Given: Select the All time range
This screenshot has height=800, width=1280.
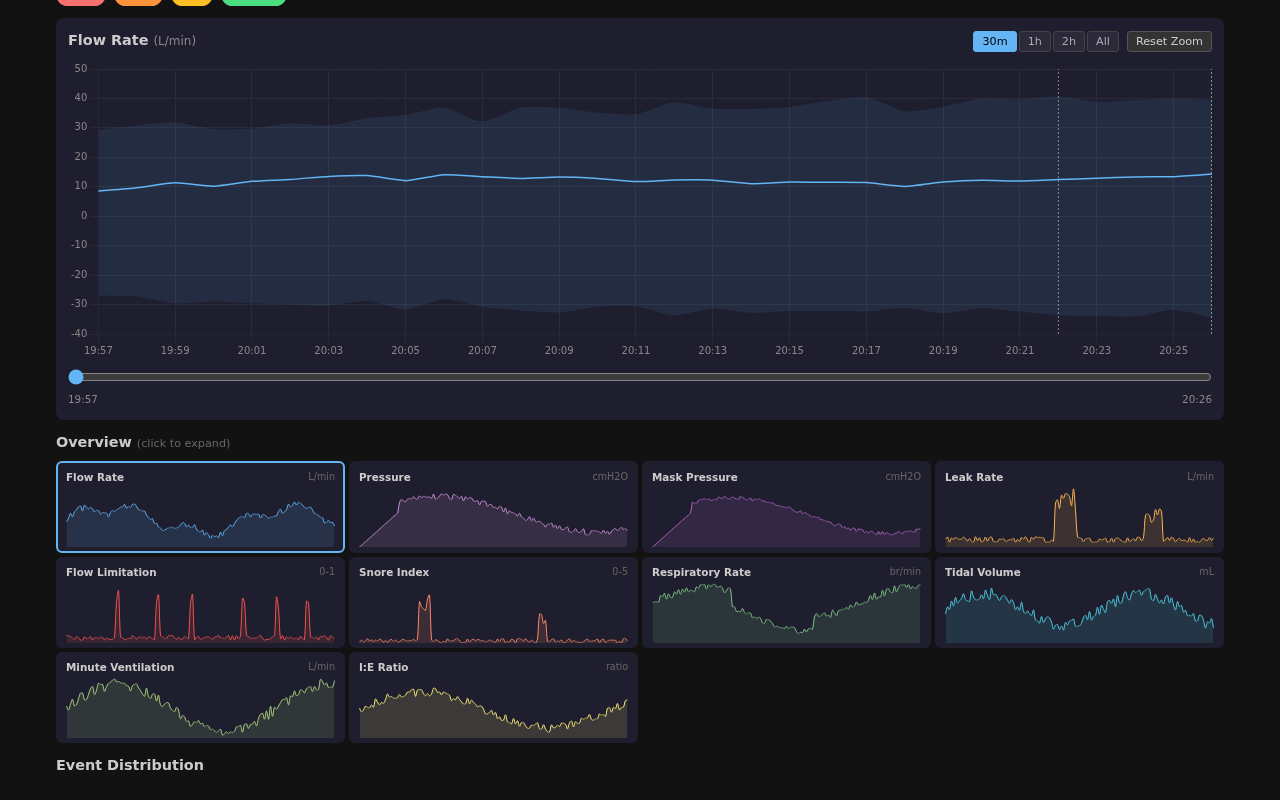Looking at the screenshot, I should pos(1103,41).
